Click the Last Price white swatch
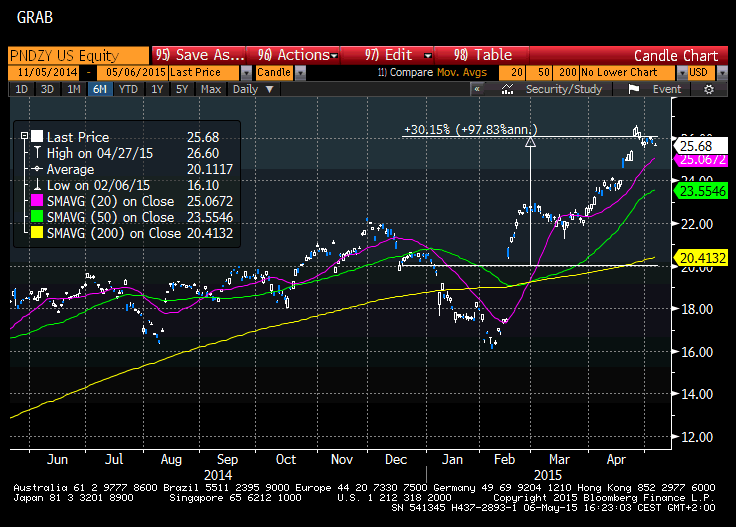 37,137
